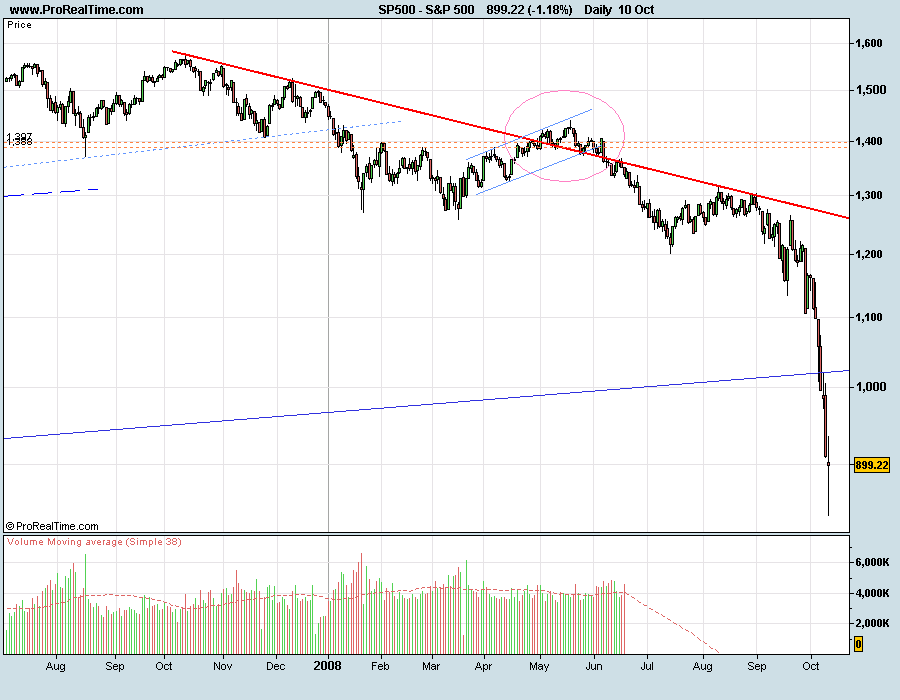Select the Dec month label
This screenshot has width=900, height=700.
(276, 666)
